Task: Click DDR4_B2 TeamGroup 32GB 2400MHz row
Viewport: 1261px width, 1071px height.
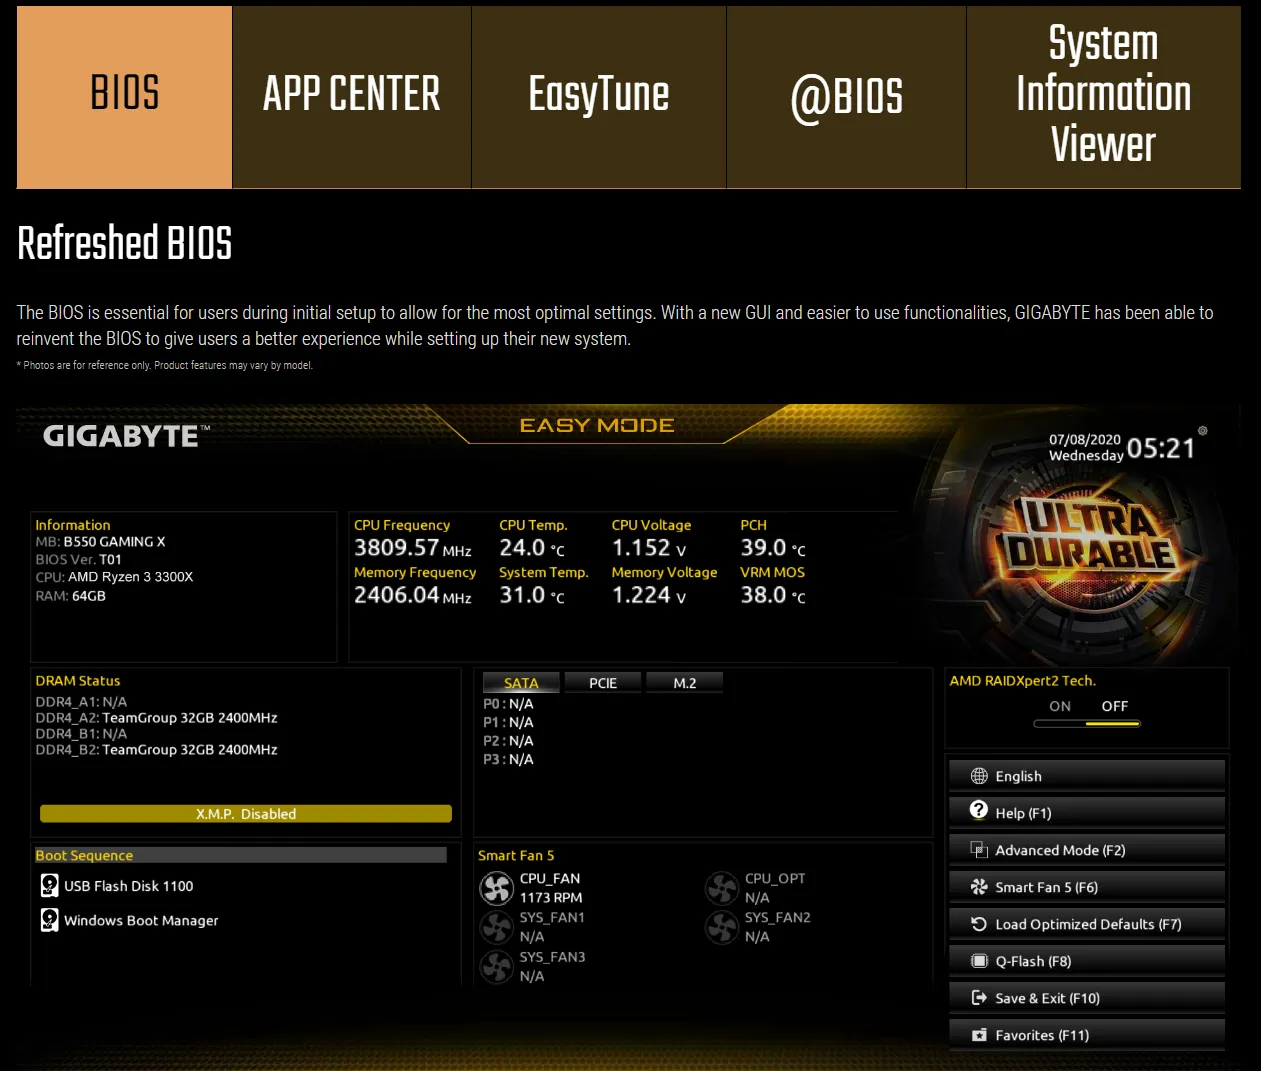Action: [156, 750]
